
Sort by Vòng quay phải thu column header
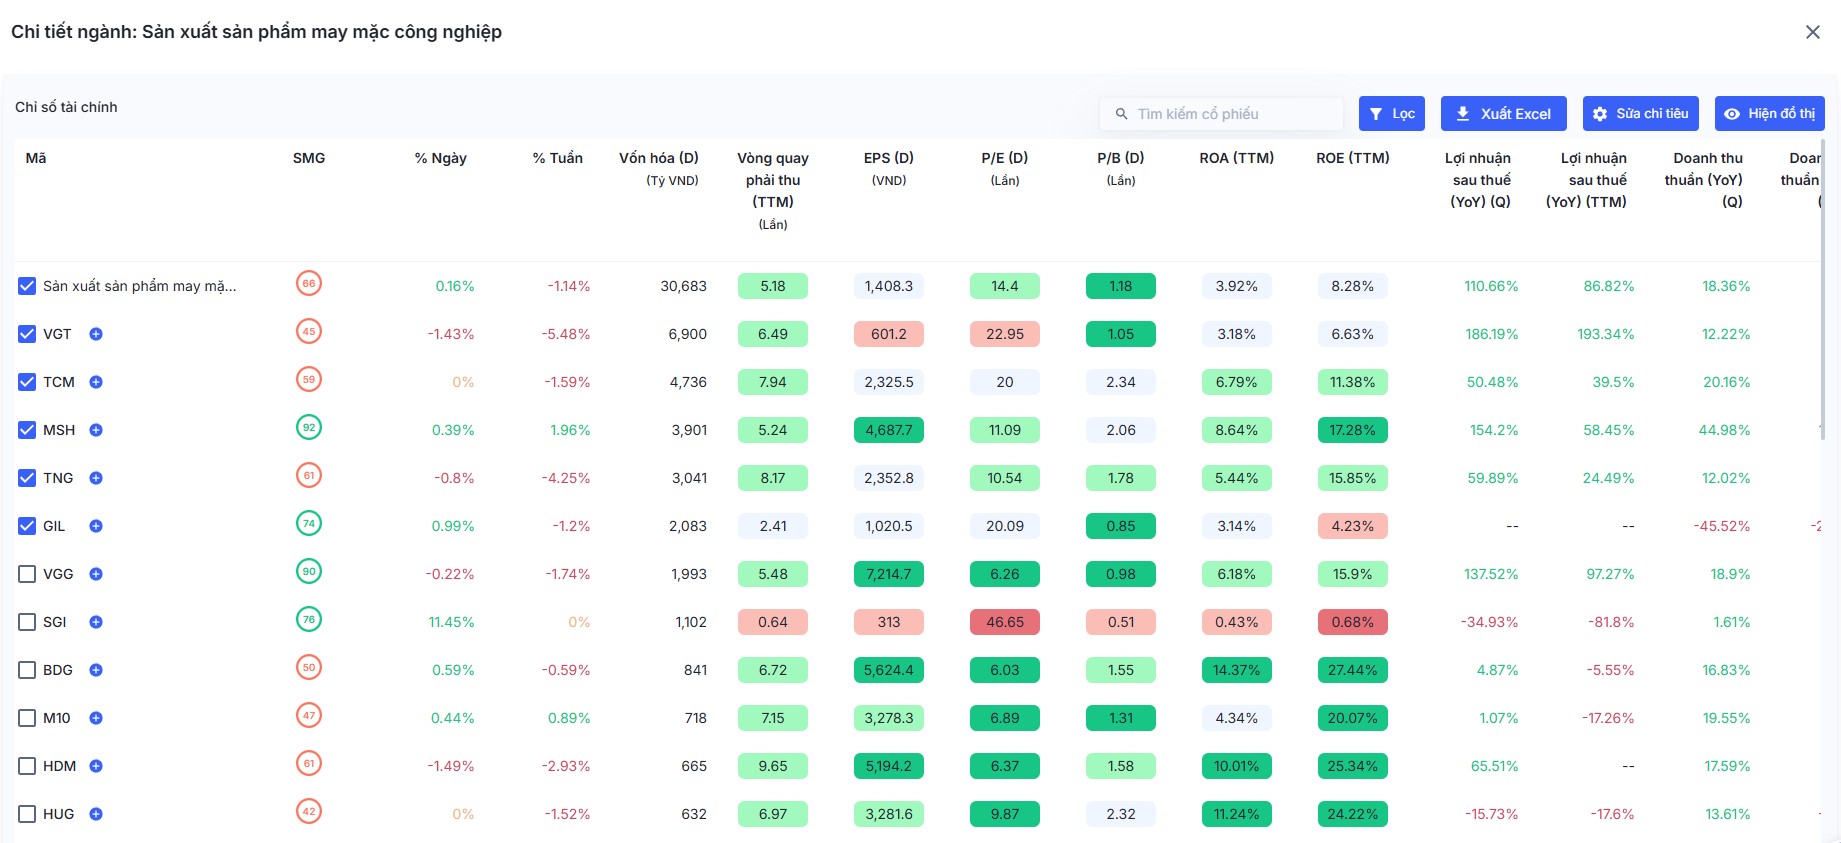[x=773, y=180]
